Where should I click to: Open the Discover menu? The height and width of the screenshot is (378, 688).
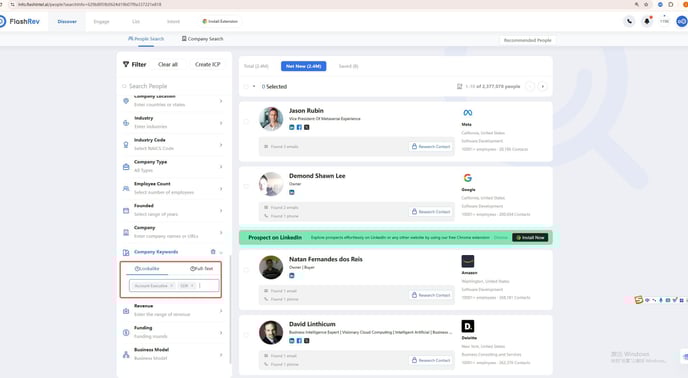click(x=67, y=22)
